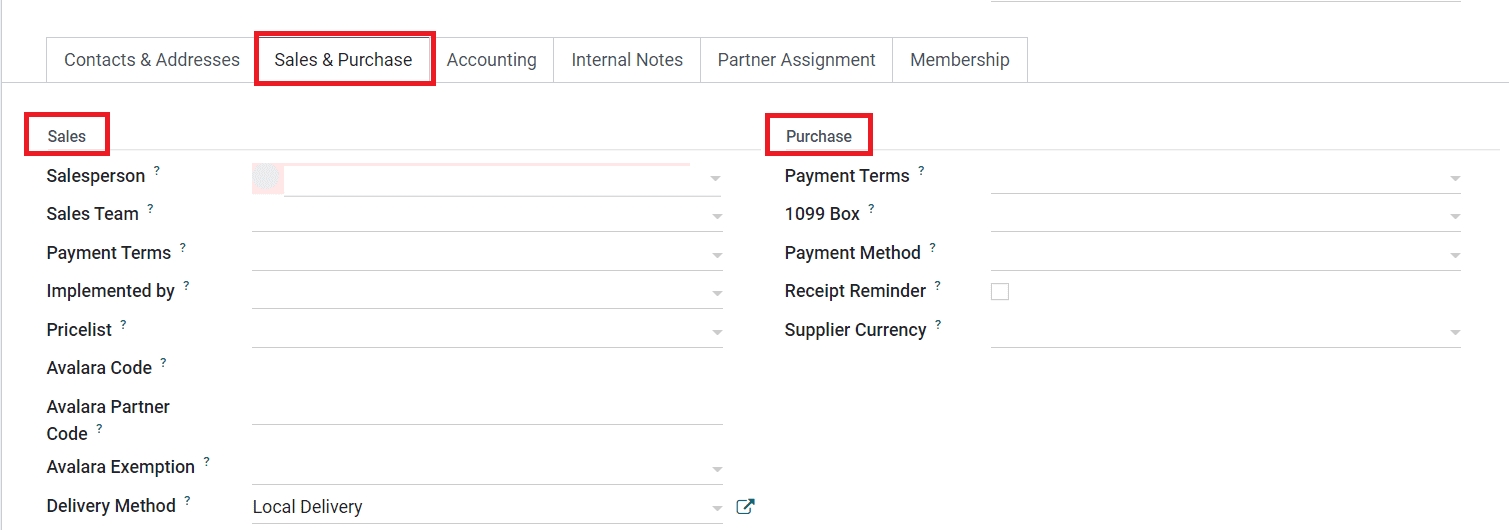Show help for 1099 Box field
The width and height of the screenshot is (1509, 530).
(872, 209)
